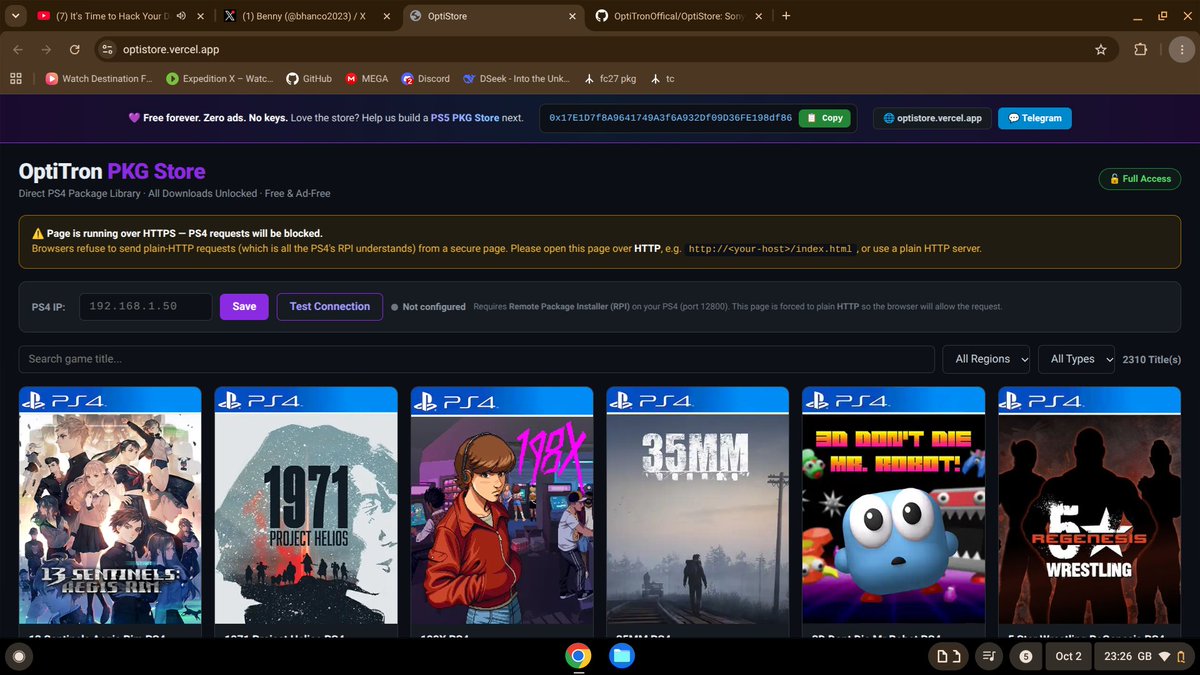Launch Chrome from the shelf
1200x675 pixels.
tap(577, 656)
